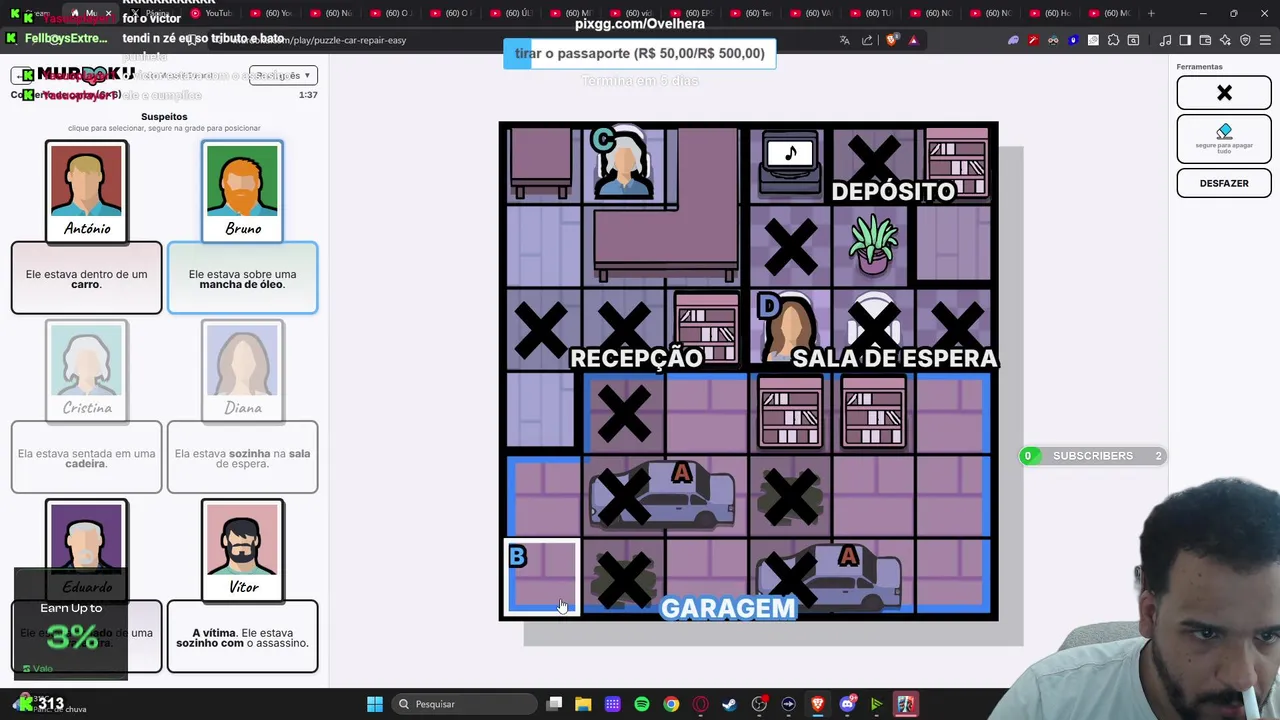Click Bruno's clue about the mancha de óleo
The image size is (1280, 720).
[242, 278]
